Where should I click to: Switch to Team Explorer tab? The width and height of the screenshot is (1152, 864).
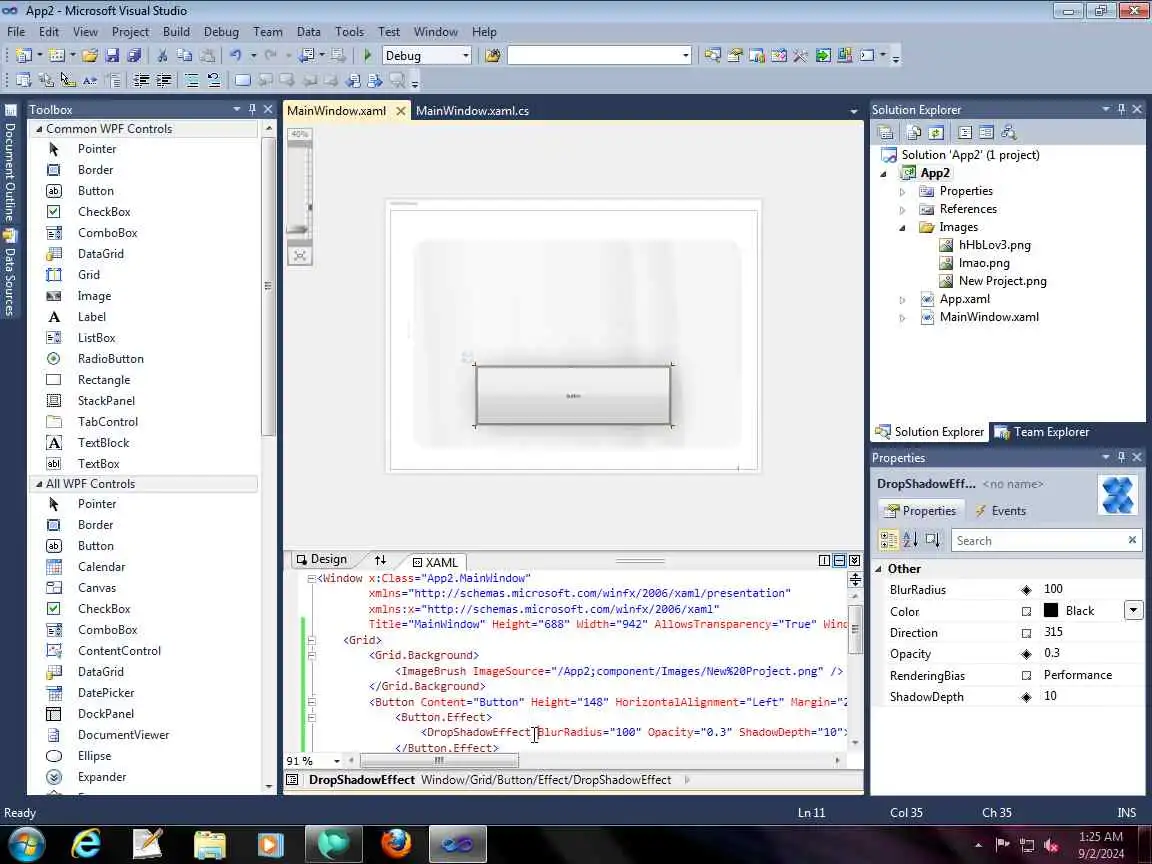pos(1043,432)
